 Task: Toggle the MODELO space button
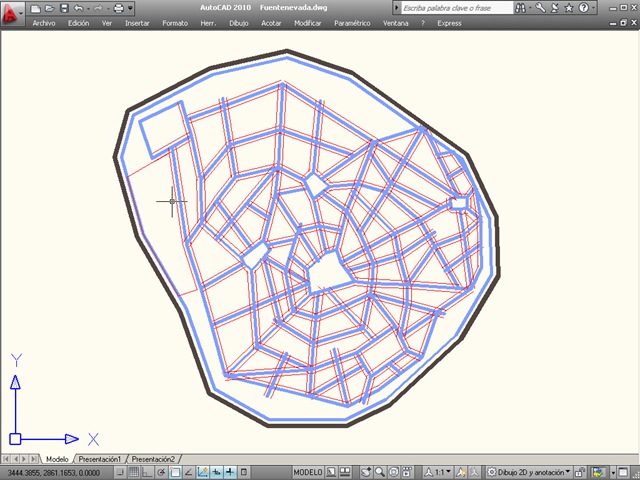[308, 472]
